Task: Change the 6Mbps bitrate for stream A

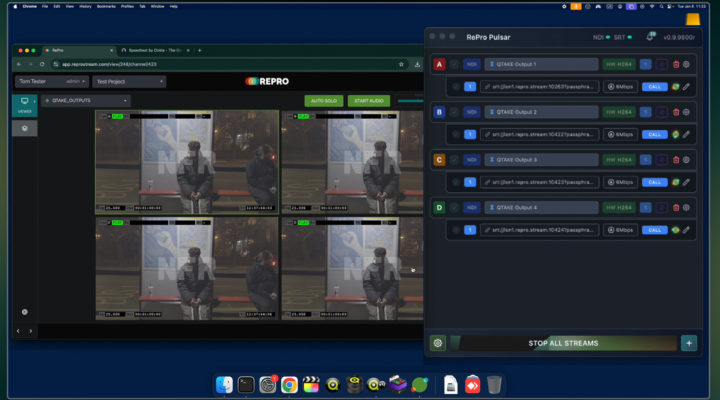Action: [x=620, y=87]
